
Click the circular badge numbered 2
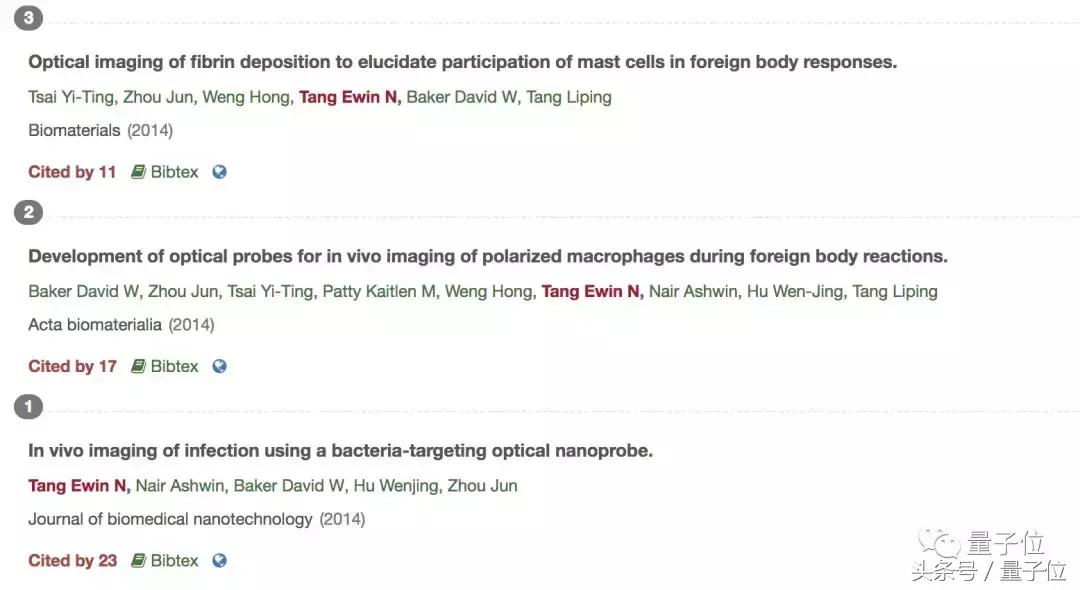pos(28,212)
